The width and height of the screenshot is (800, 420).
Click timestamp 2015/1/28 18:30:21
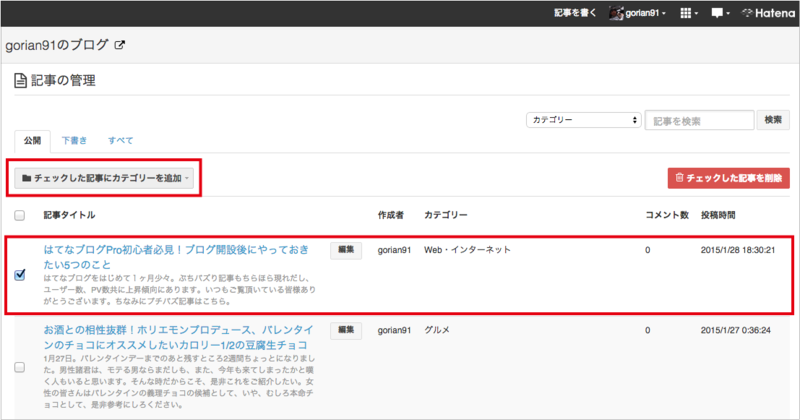pyautogui.click(x=738, y=250)
